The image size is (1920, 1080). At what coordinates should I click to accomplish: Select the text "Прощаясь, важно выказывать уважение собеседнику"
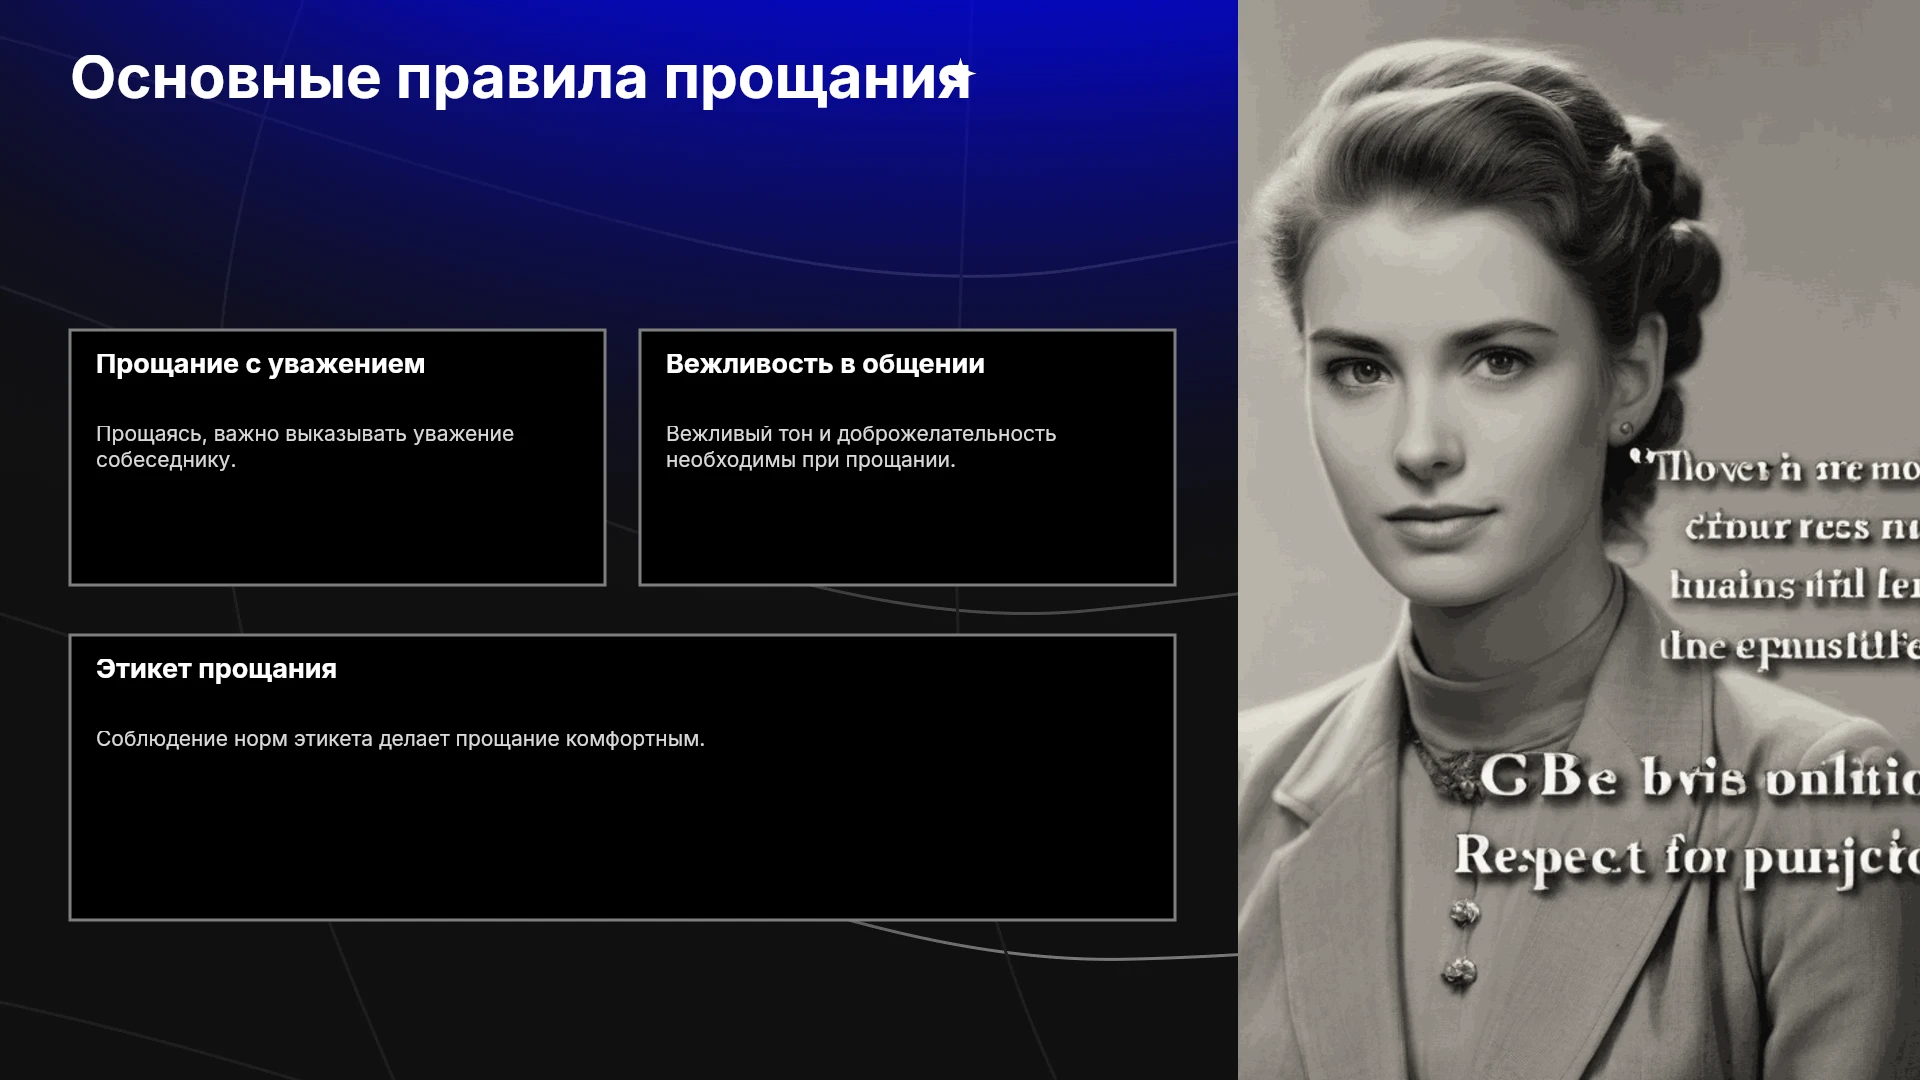pyautogui.click(x=305, y=447)
